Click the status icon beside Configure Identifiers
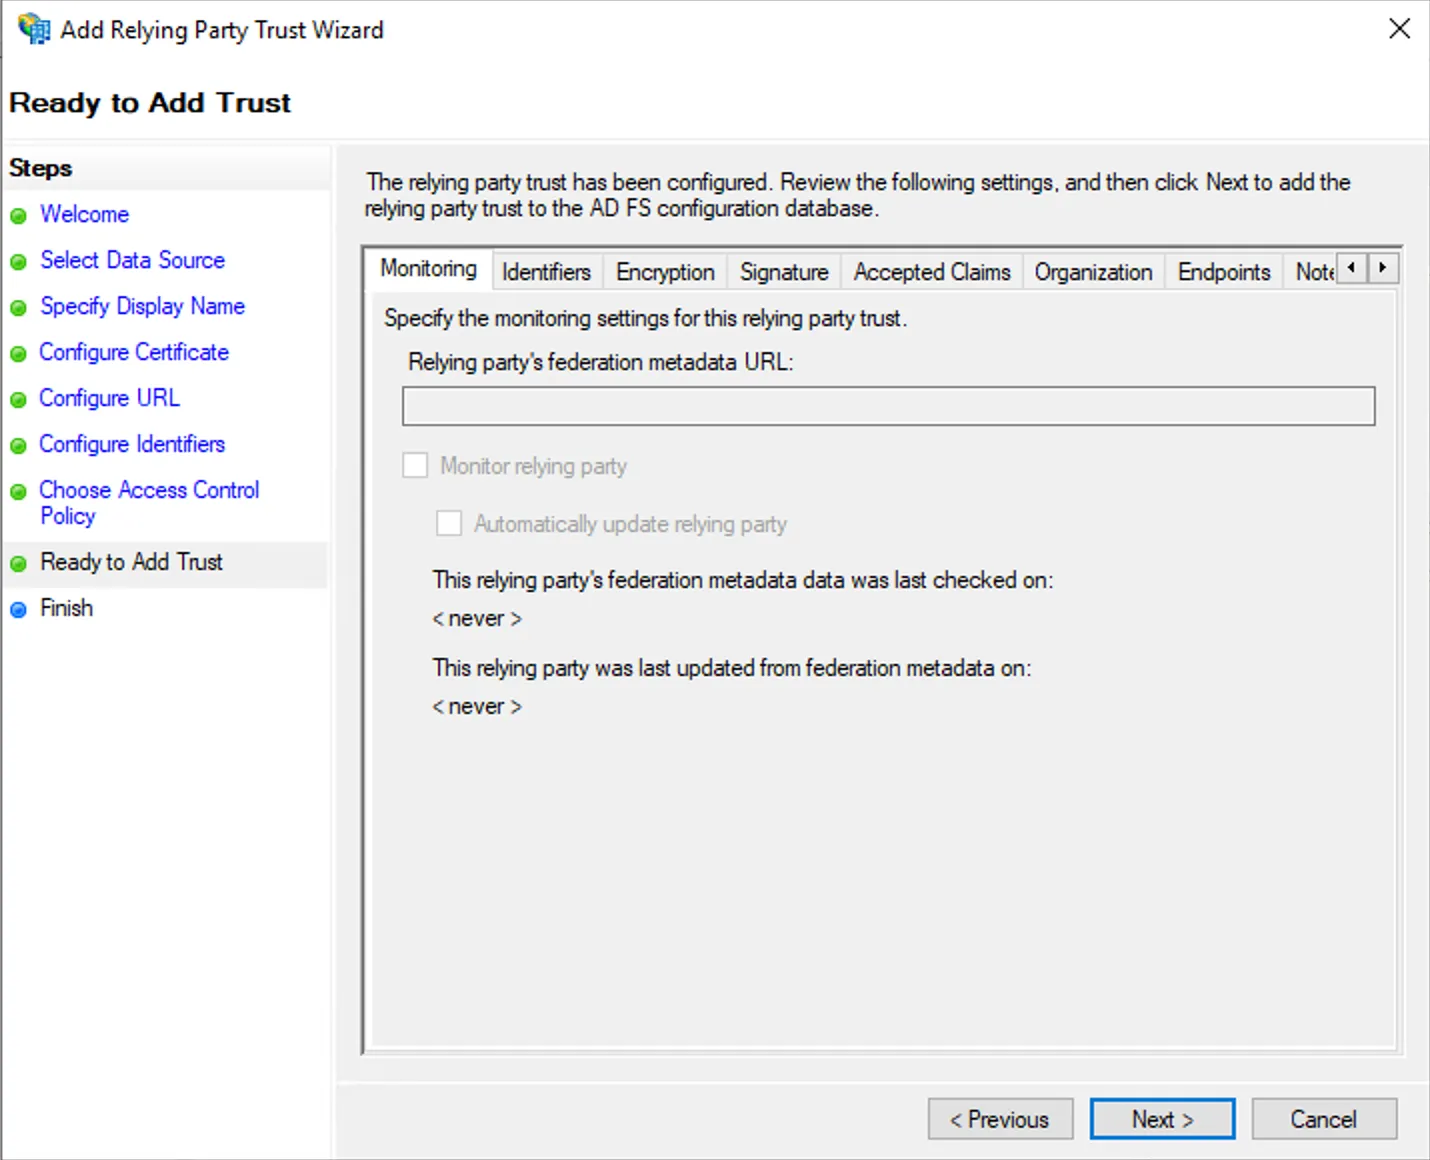This screenshot has height=1160, width=1430. [x=20, y=444]
